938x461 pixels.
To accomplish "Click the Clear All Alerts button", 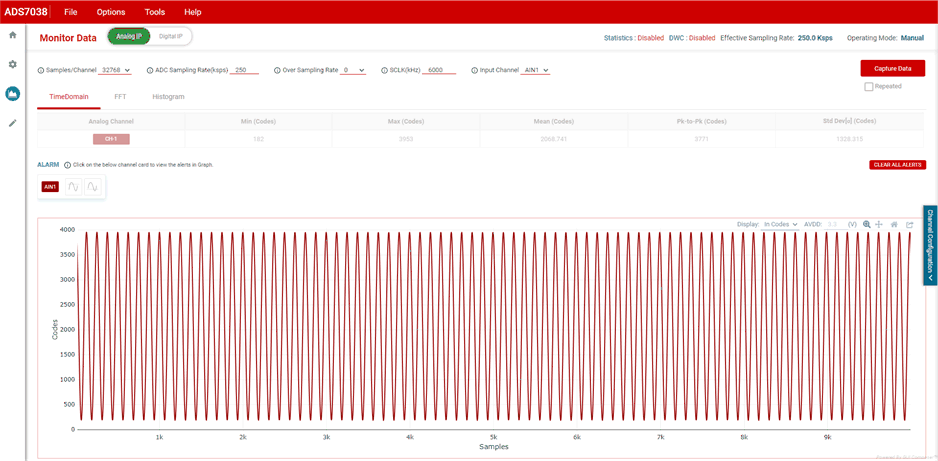I will point(897,165).
